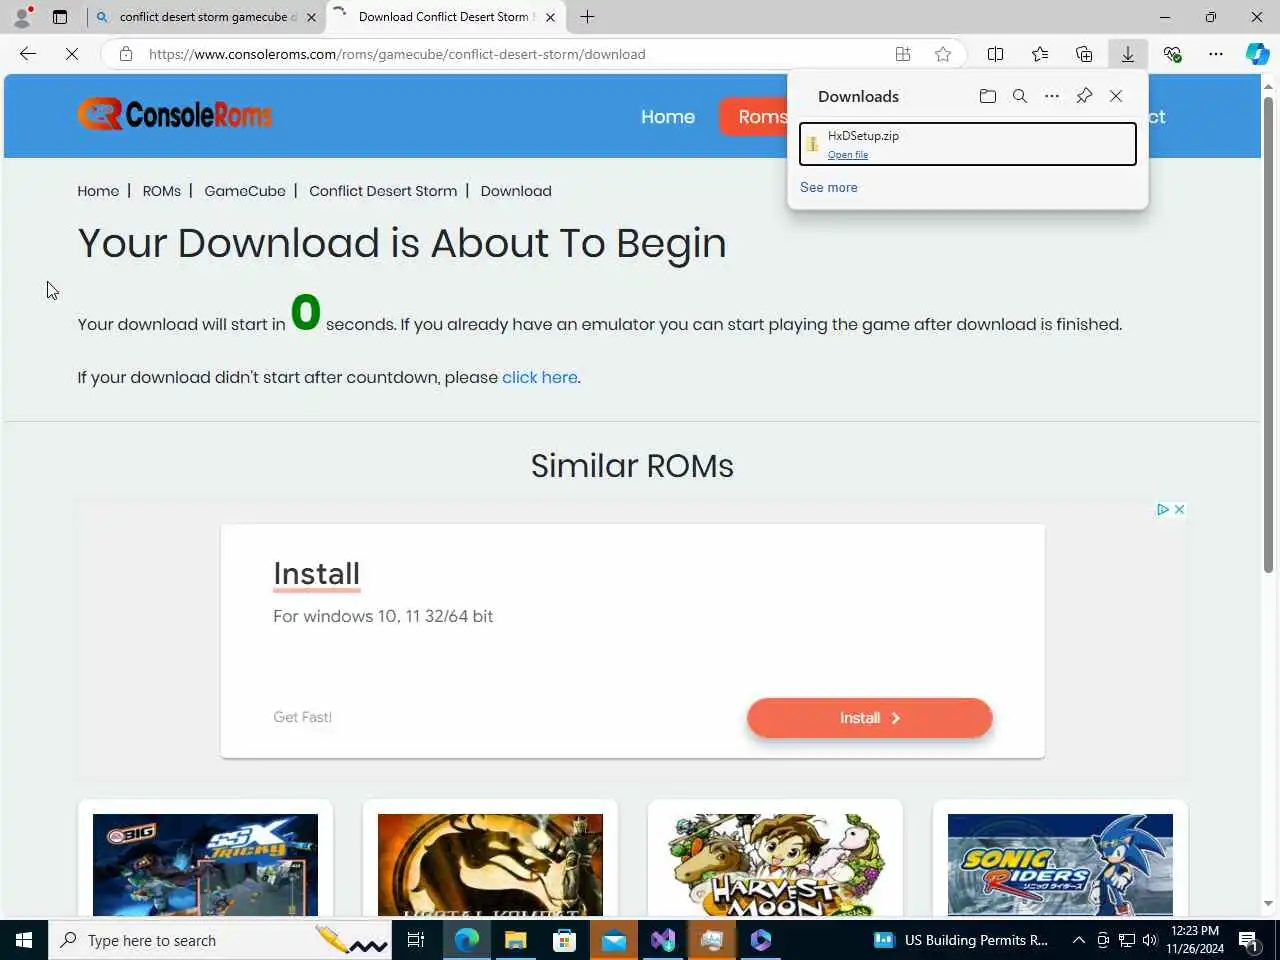This screenshot has width=1280, height=960.
Task: Search downloads with the magnifier icon
Action: tap(1020, 96)
